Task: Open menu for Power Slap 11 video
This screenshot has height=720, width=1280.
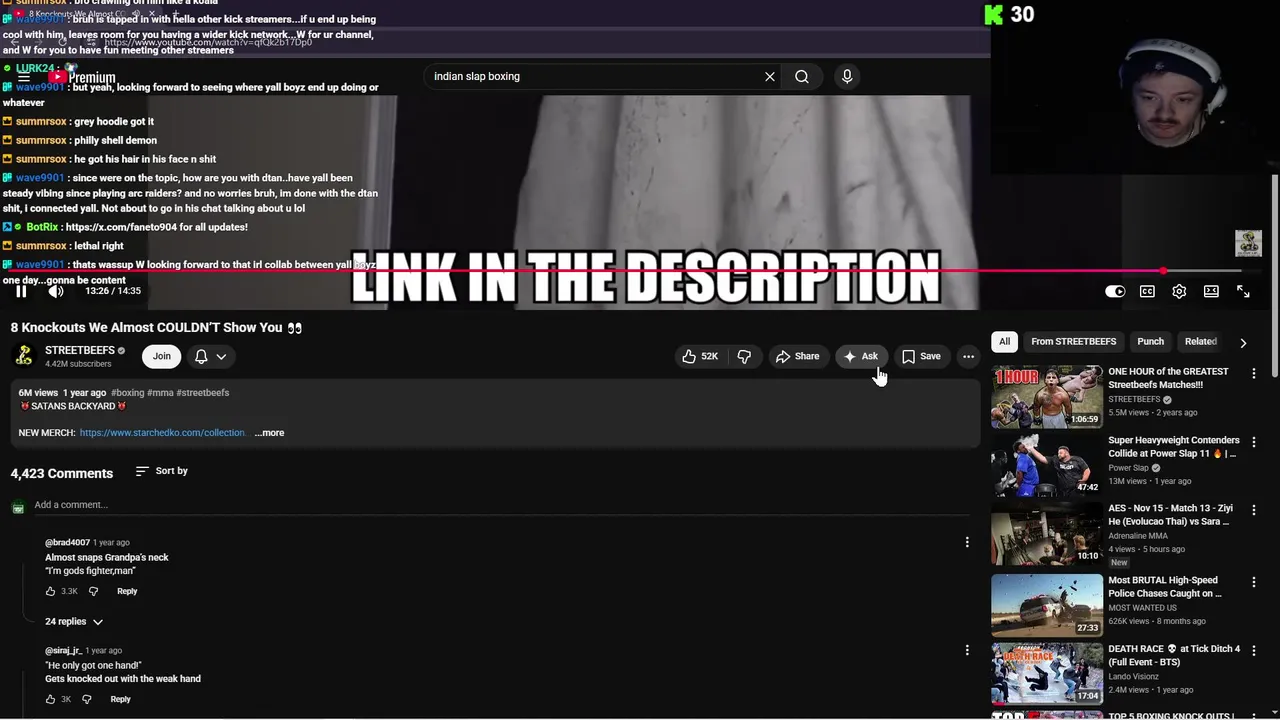Action: click(1254, 442)
